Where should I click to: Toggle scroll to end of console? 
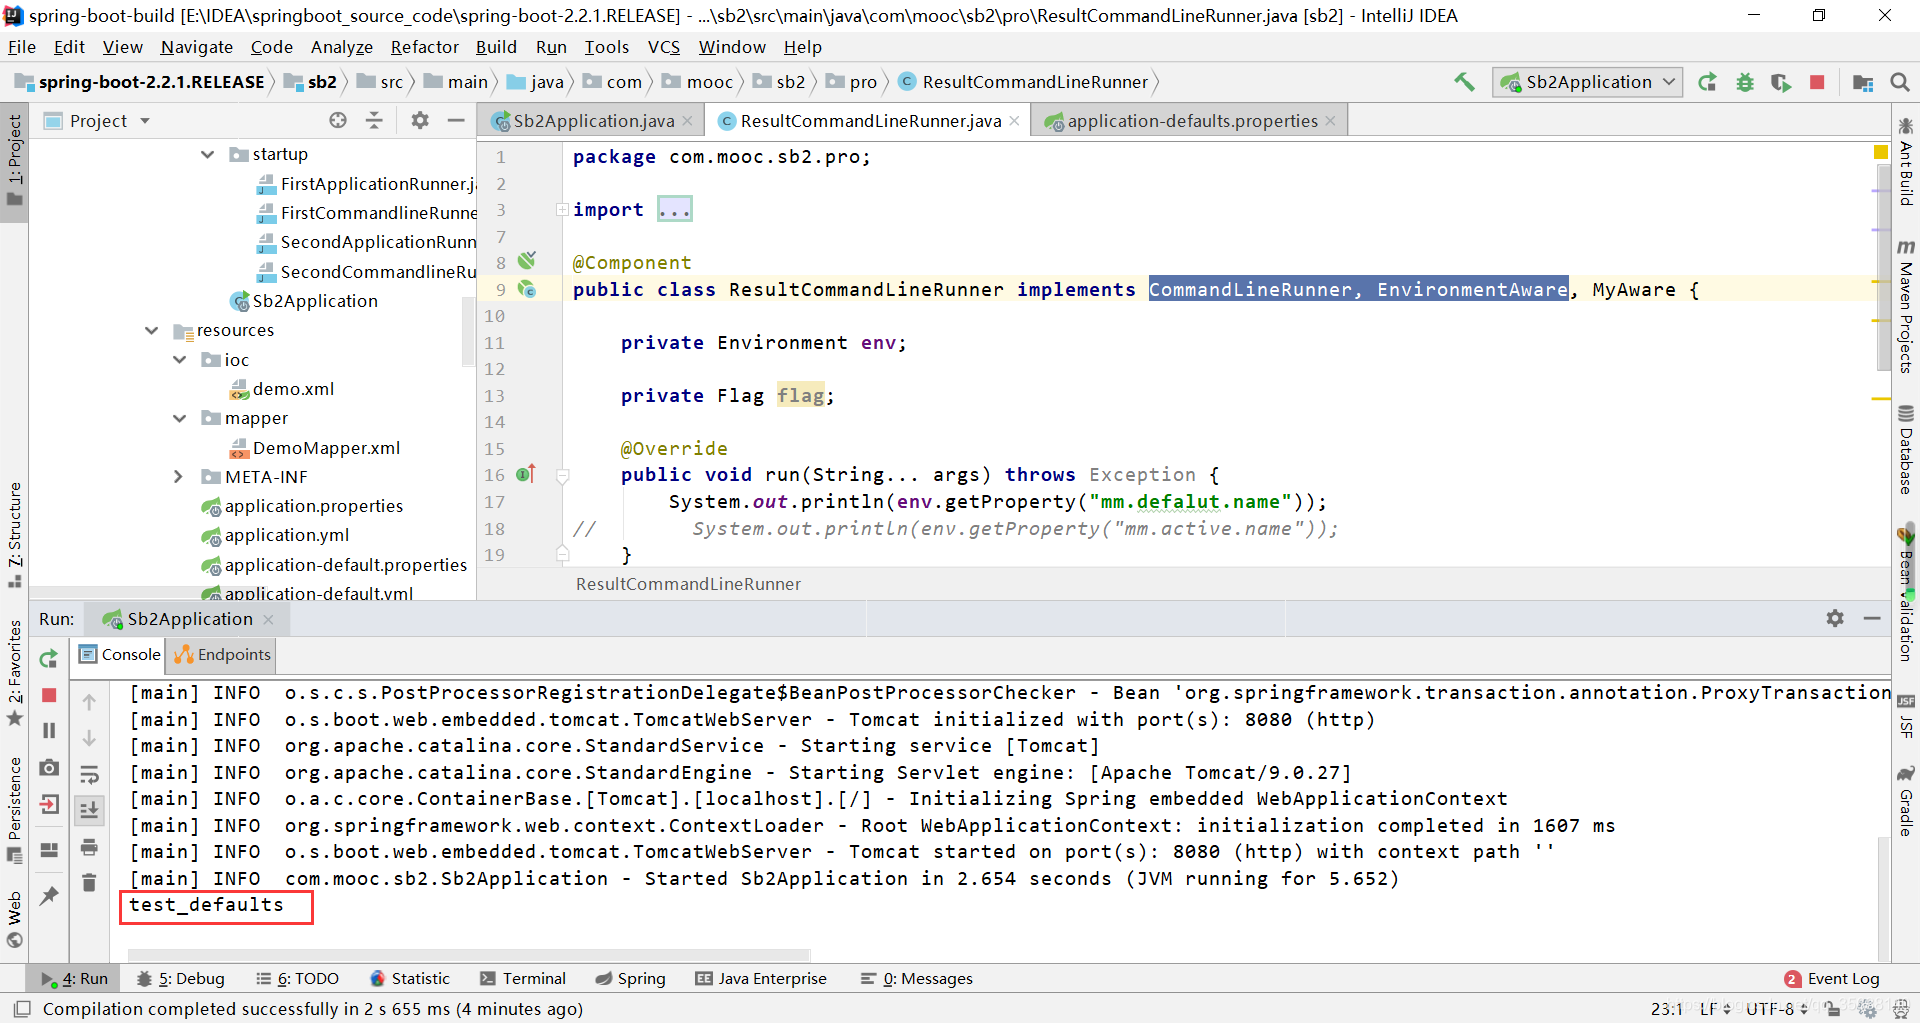pyautogui.click(x=89, y=810)
